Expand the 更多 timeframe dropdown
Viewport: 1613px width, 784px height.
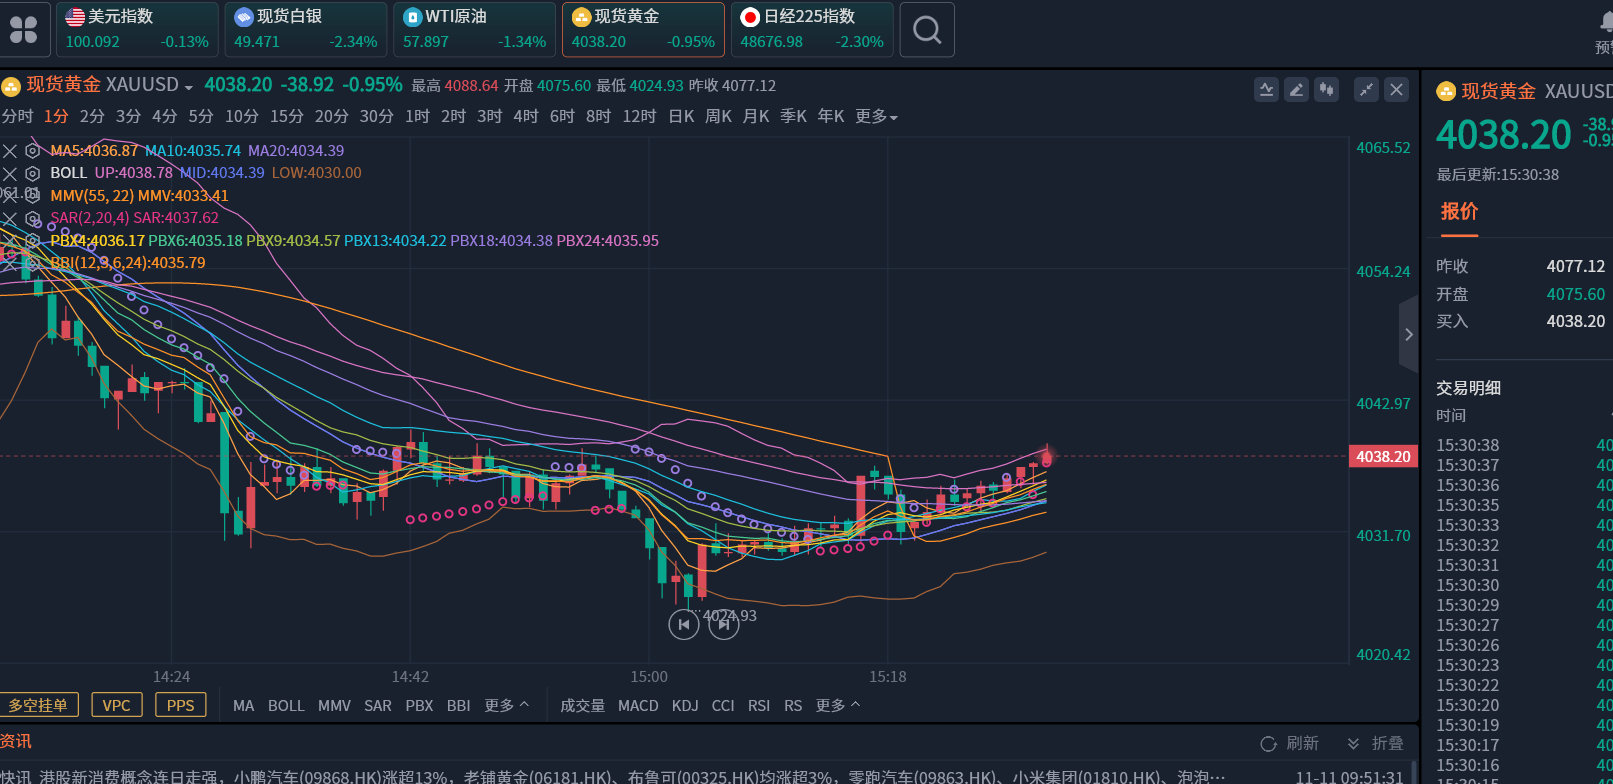(x=876, y=117)
